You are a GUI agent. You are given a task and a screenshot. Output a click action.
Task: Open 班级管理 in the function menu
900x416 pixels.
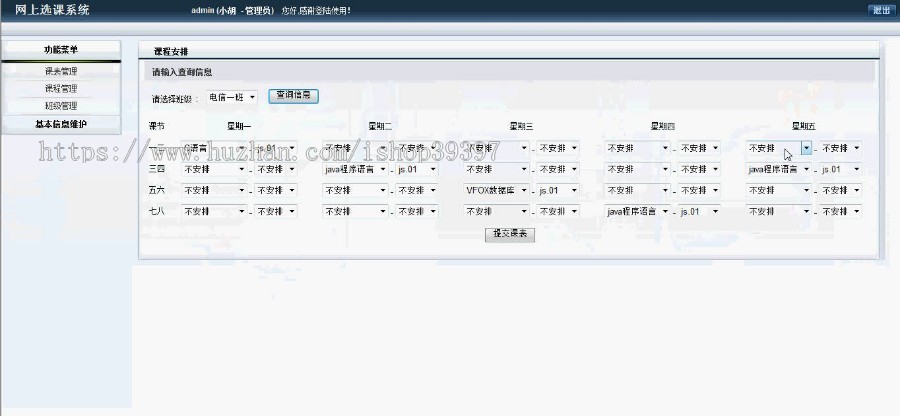(61, 106)
